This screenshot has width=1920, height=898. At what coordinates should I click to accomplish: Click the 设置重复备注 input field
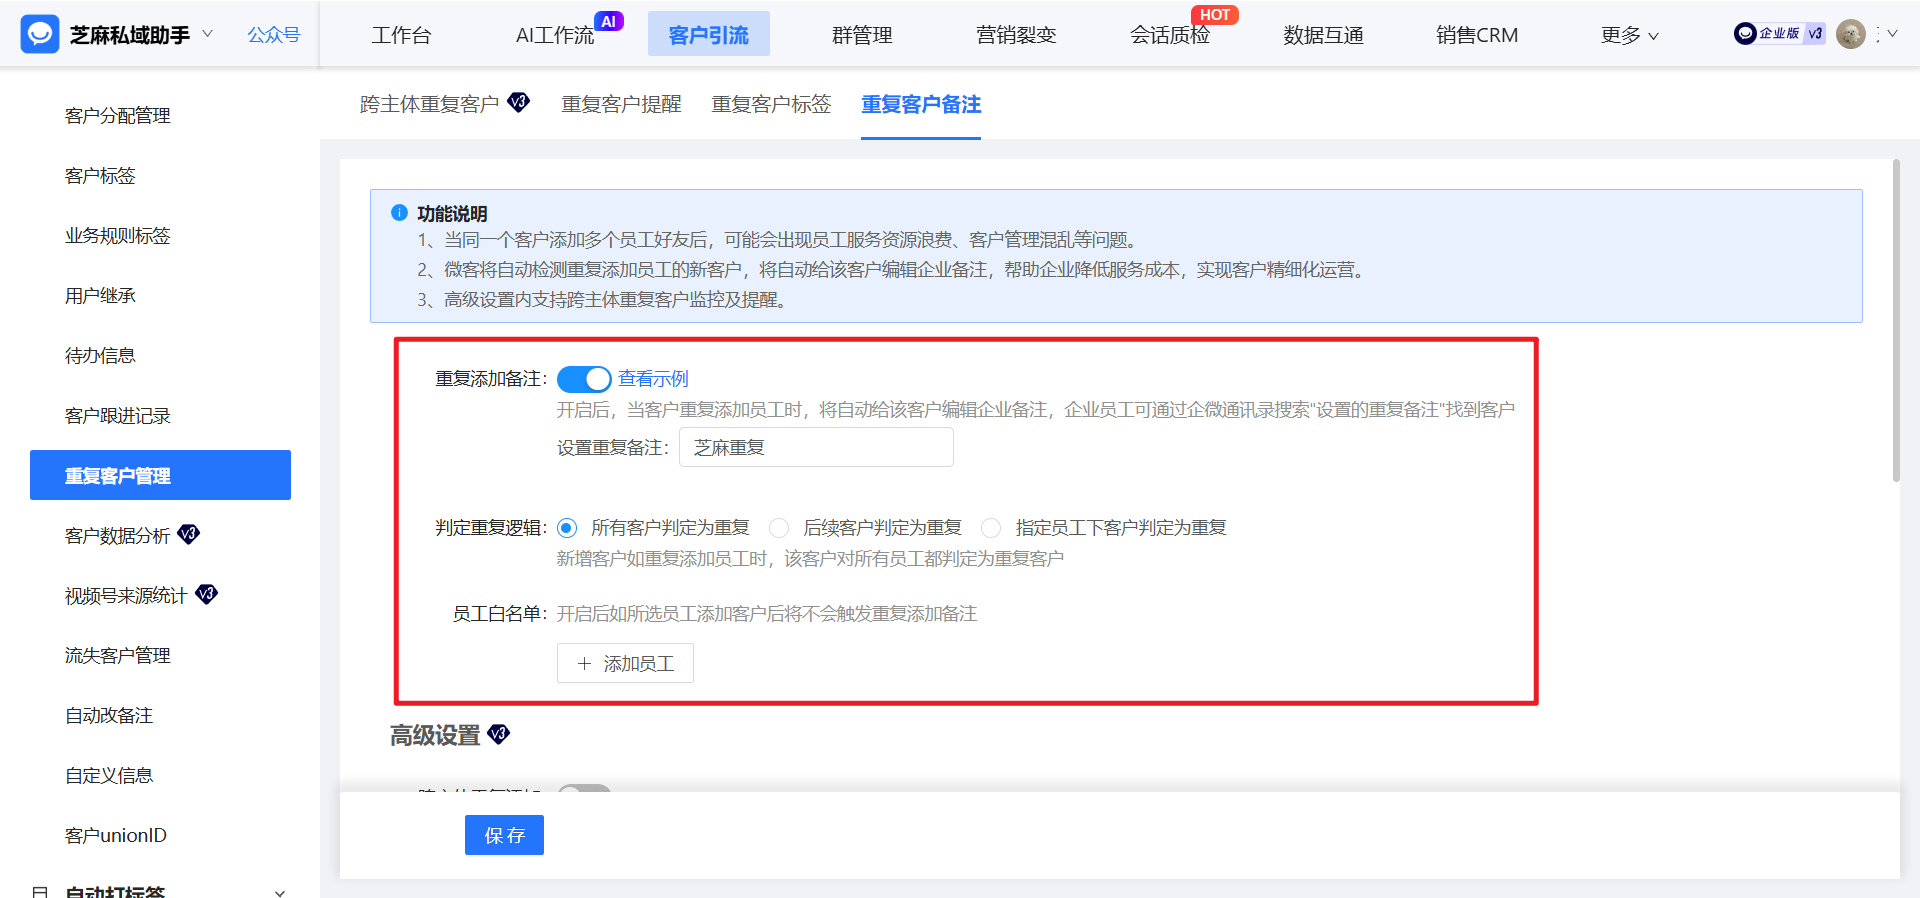pos(816,447)
